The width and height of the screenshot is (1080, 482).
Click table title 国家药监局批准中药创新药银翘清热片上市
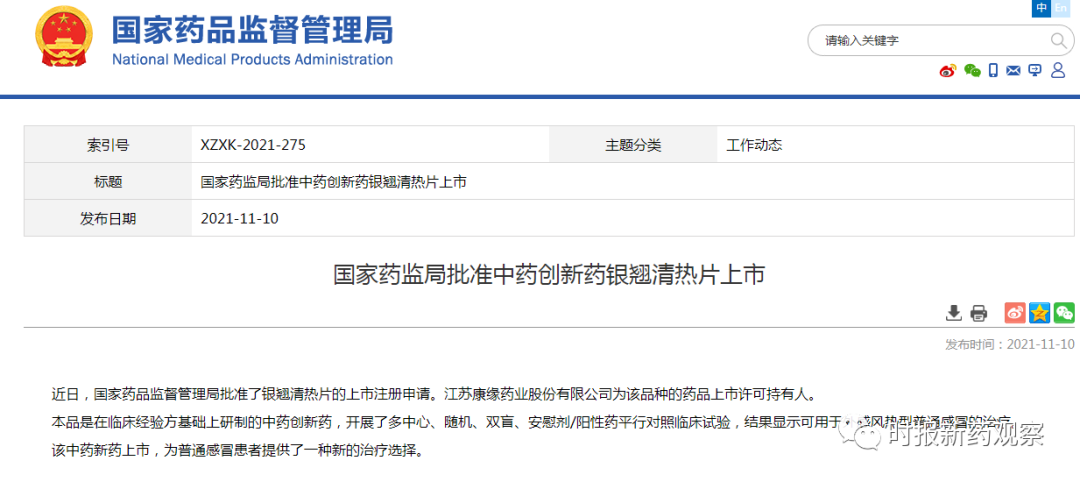pos(334,182)
